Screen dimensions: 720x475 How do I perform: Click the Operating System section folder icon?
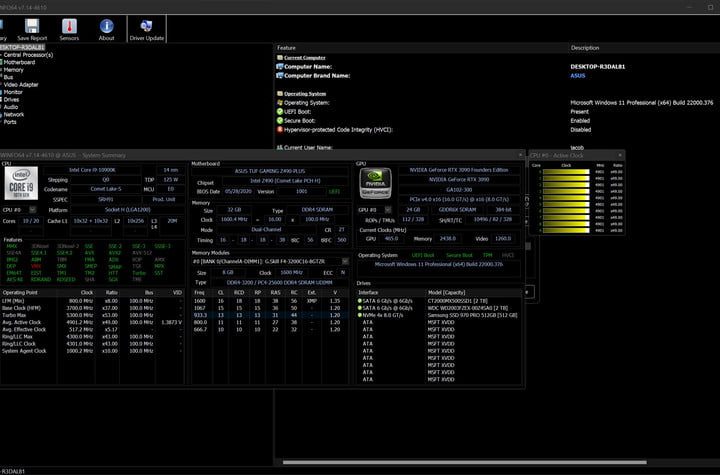tap(280, 94)
